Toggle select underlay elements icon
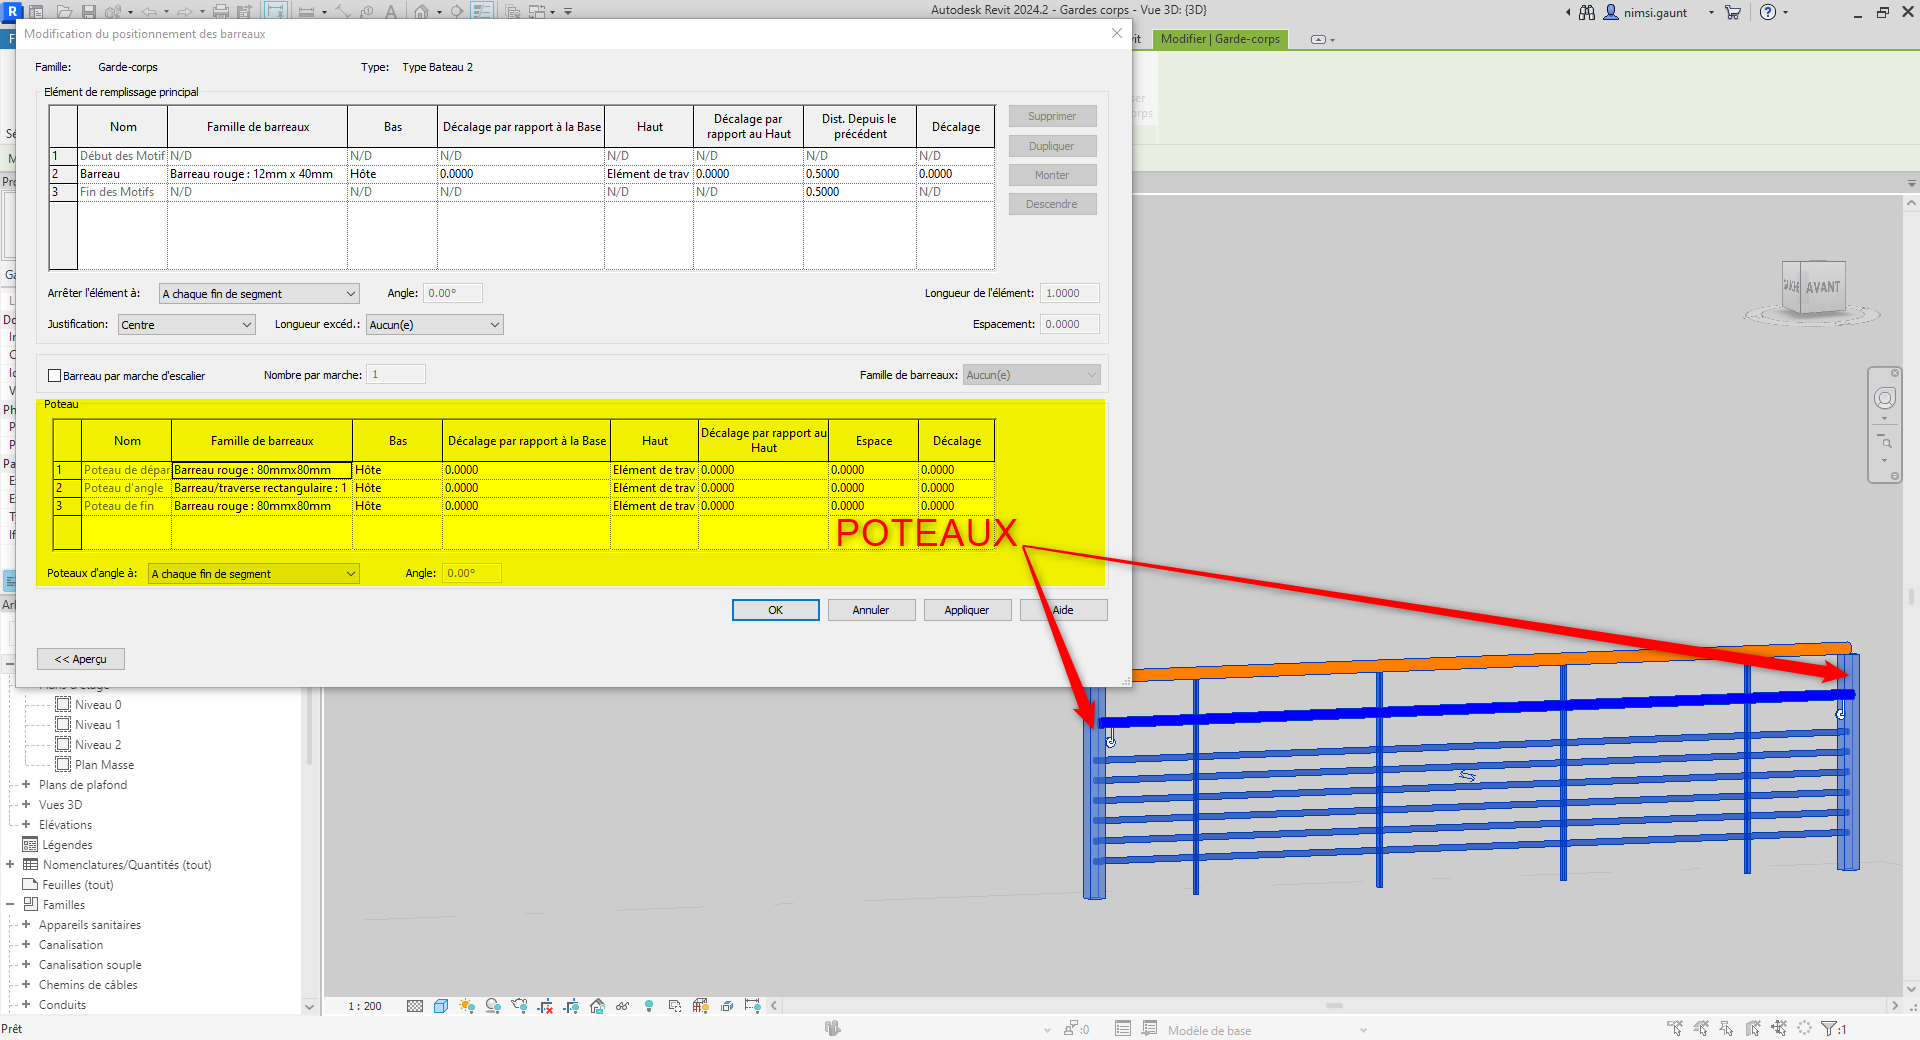Viewport: 1920px width, 1040px height. coord(1701,1028)
